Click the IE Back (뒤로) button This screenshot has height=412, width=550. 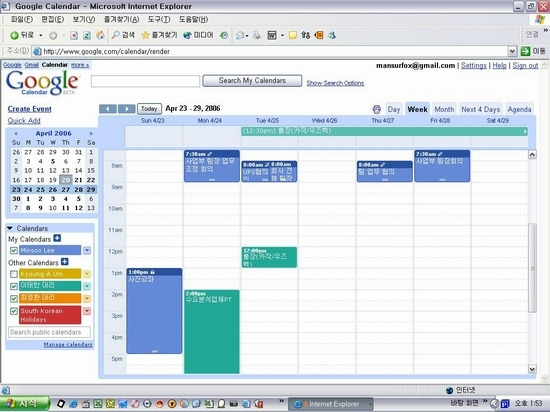point(23,35)
